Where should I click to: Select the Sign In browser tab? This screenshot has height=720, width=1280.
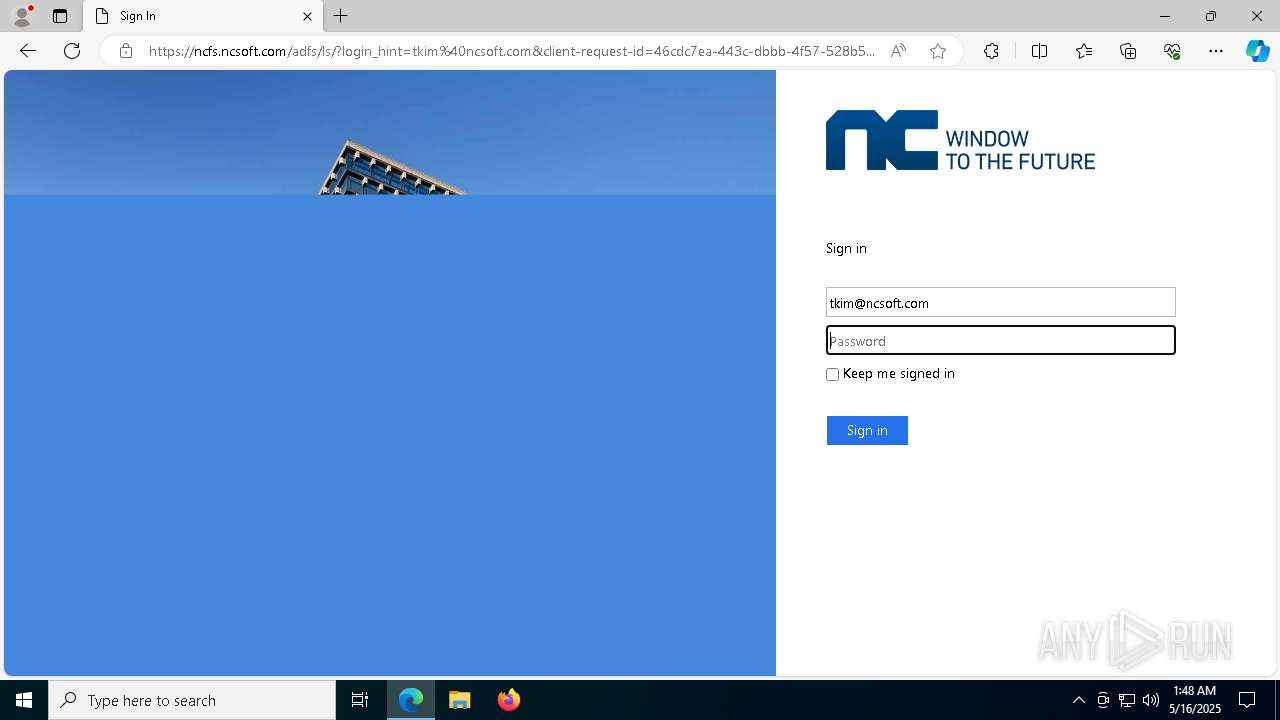tap(203, 16)
